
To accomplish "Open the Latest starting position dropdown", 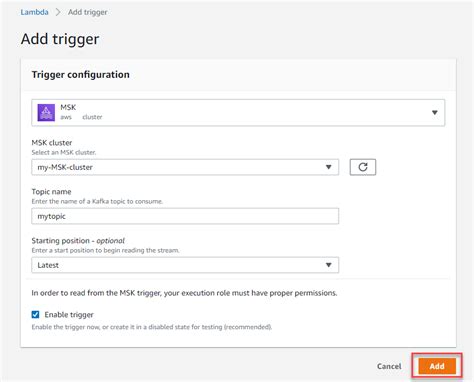I will pos(185,265).
